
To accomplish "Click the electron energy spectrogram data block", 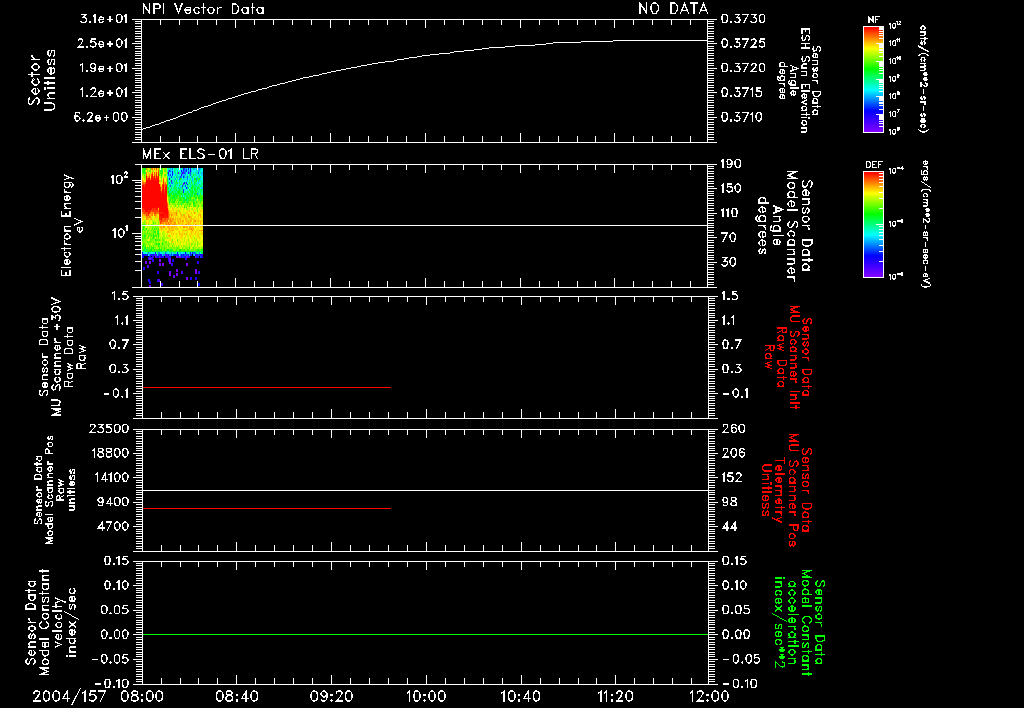I will coord(172,227).
